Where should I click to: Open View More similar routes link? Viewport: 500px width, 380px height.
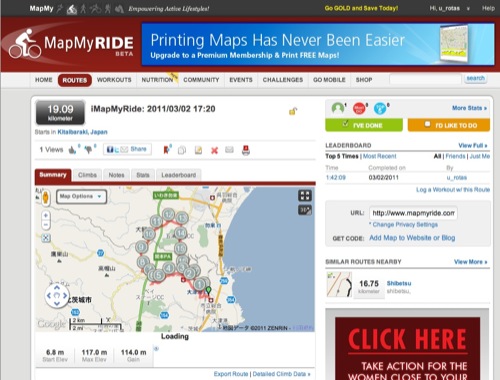(x=470, y=262)
